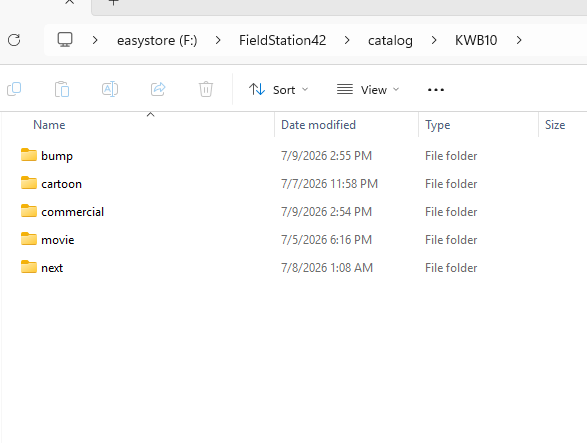
Task: Expand the chevron after easystore (F:)
Action: pos(218,40)
